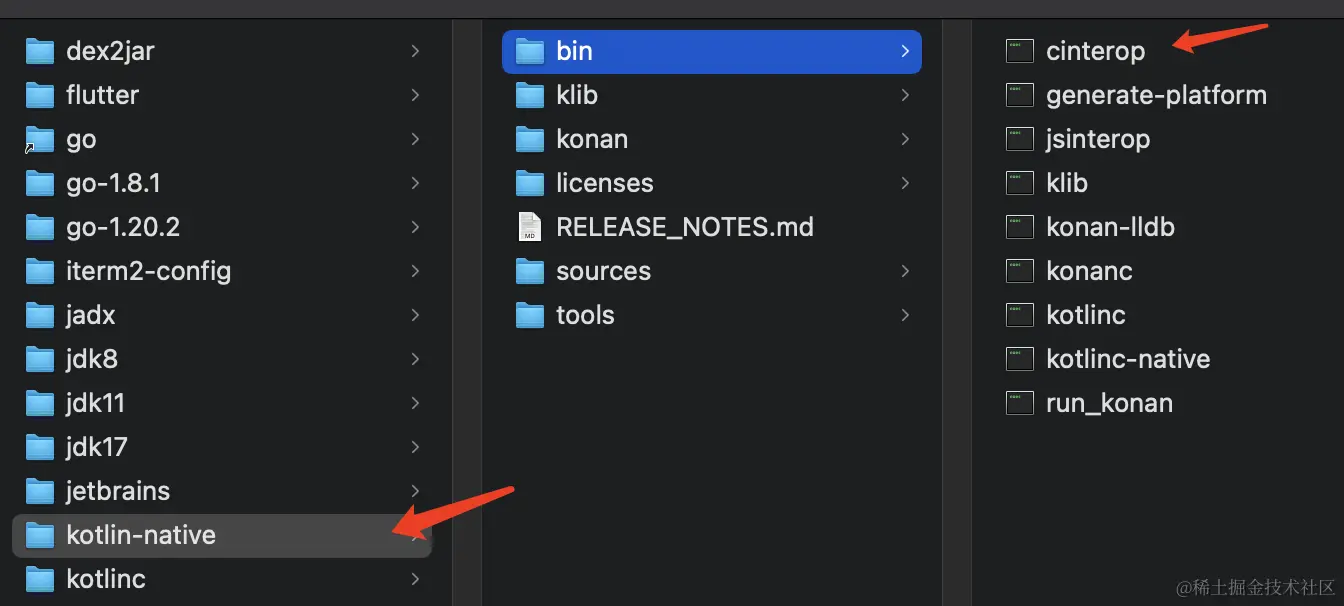Select the "jdk11" folder name

click(95, 403)
